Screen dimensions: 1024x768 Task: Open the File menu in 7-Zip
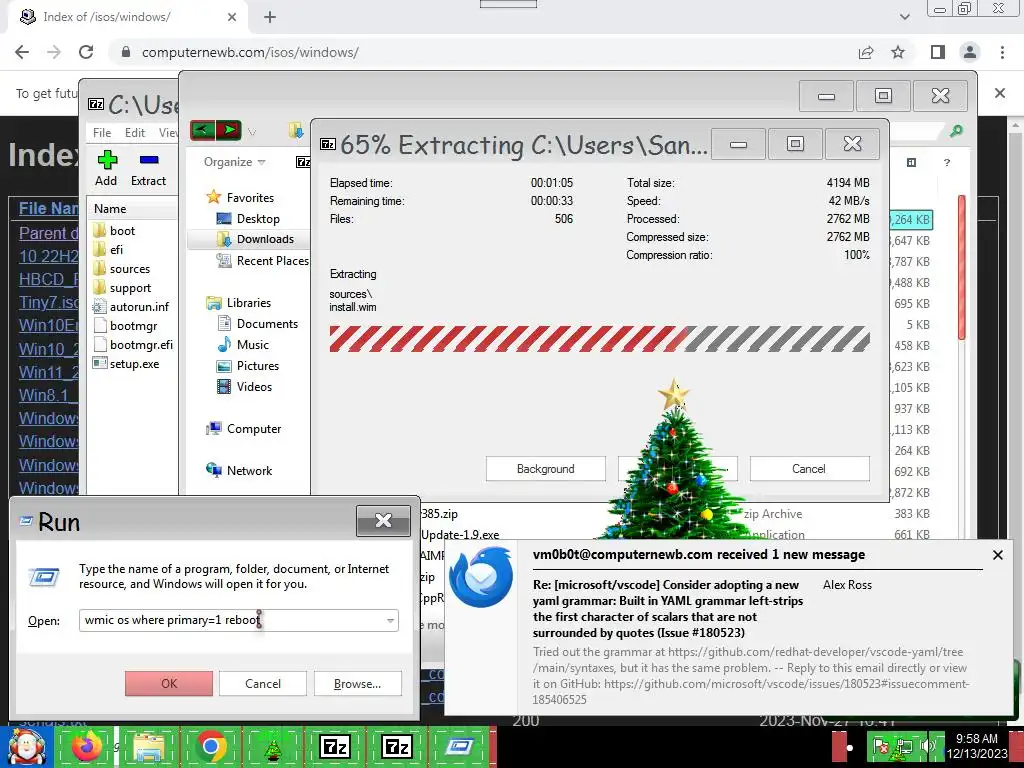point(102,133)
